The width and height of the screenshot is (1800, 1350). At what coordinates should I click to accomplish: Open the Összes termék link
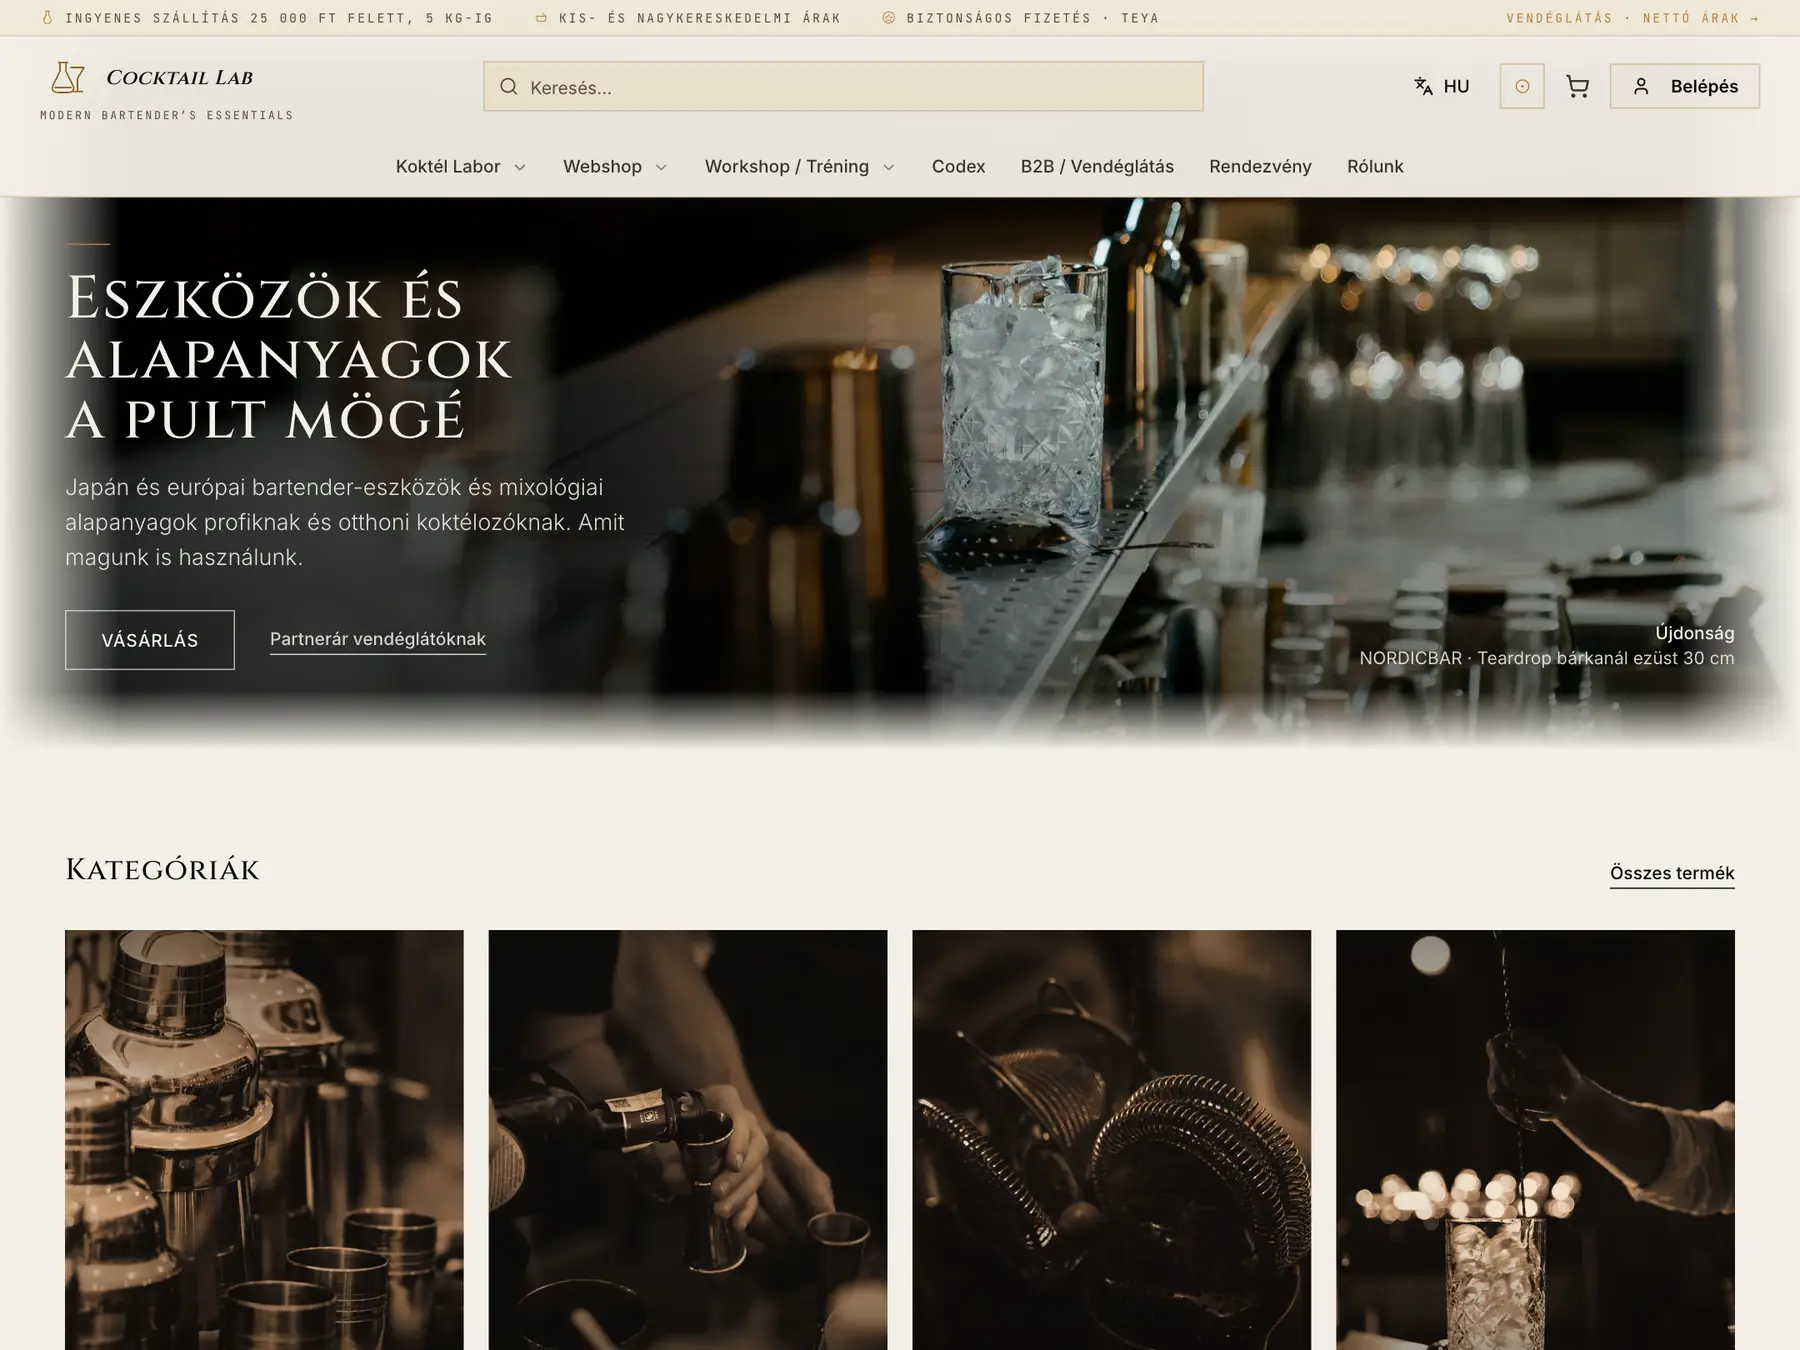[x=1672, y=873]
